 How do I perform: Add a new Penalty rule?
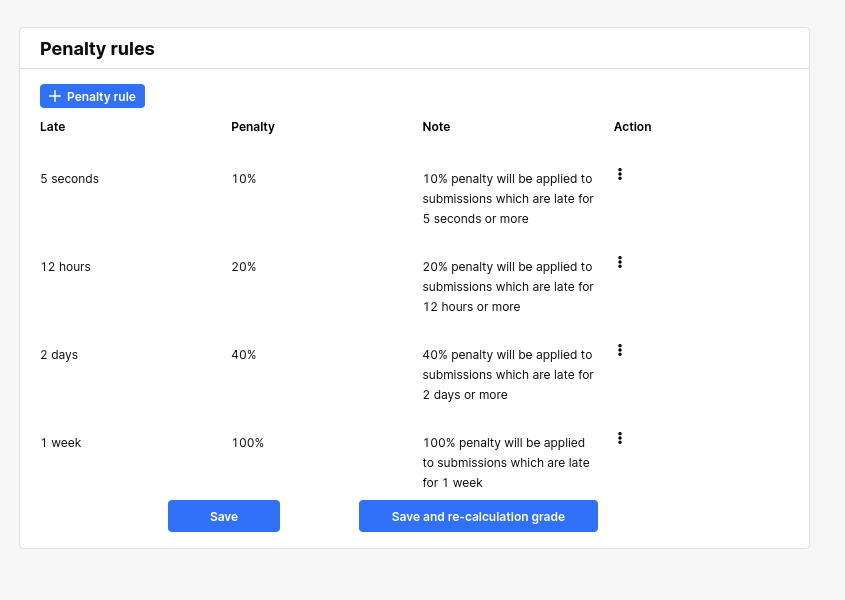(x=92, y=96)
